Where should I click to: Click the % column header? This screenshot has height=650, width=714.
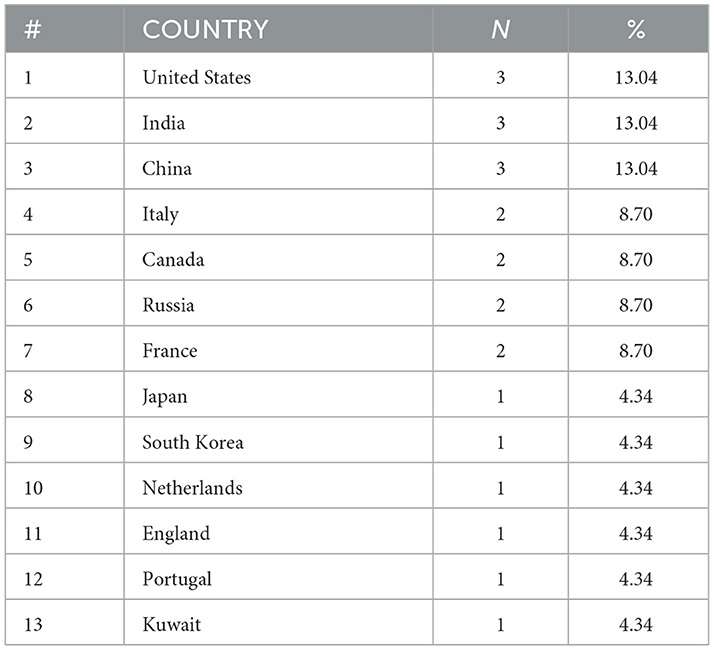pyautogui.click(x=636, y=30)
